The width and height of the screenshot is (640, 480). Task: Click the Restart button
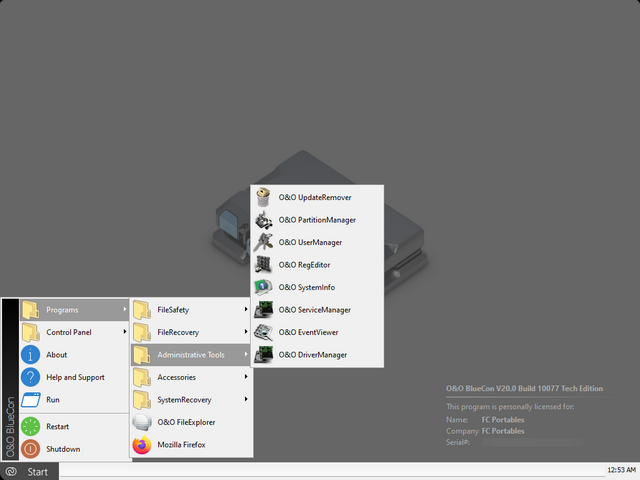click(57, 426)
